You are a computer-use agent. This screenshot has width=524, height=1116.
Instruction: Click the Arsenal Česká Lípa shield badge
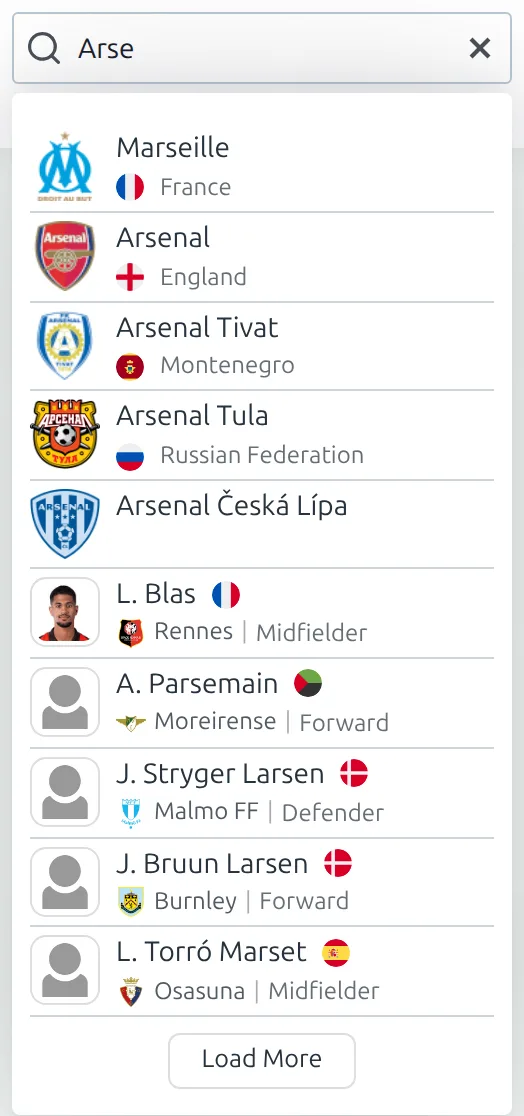(65, 523)
